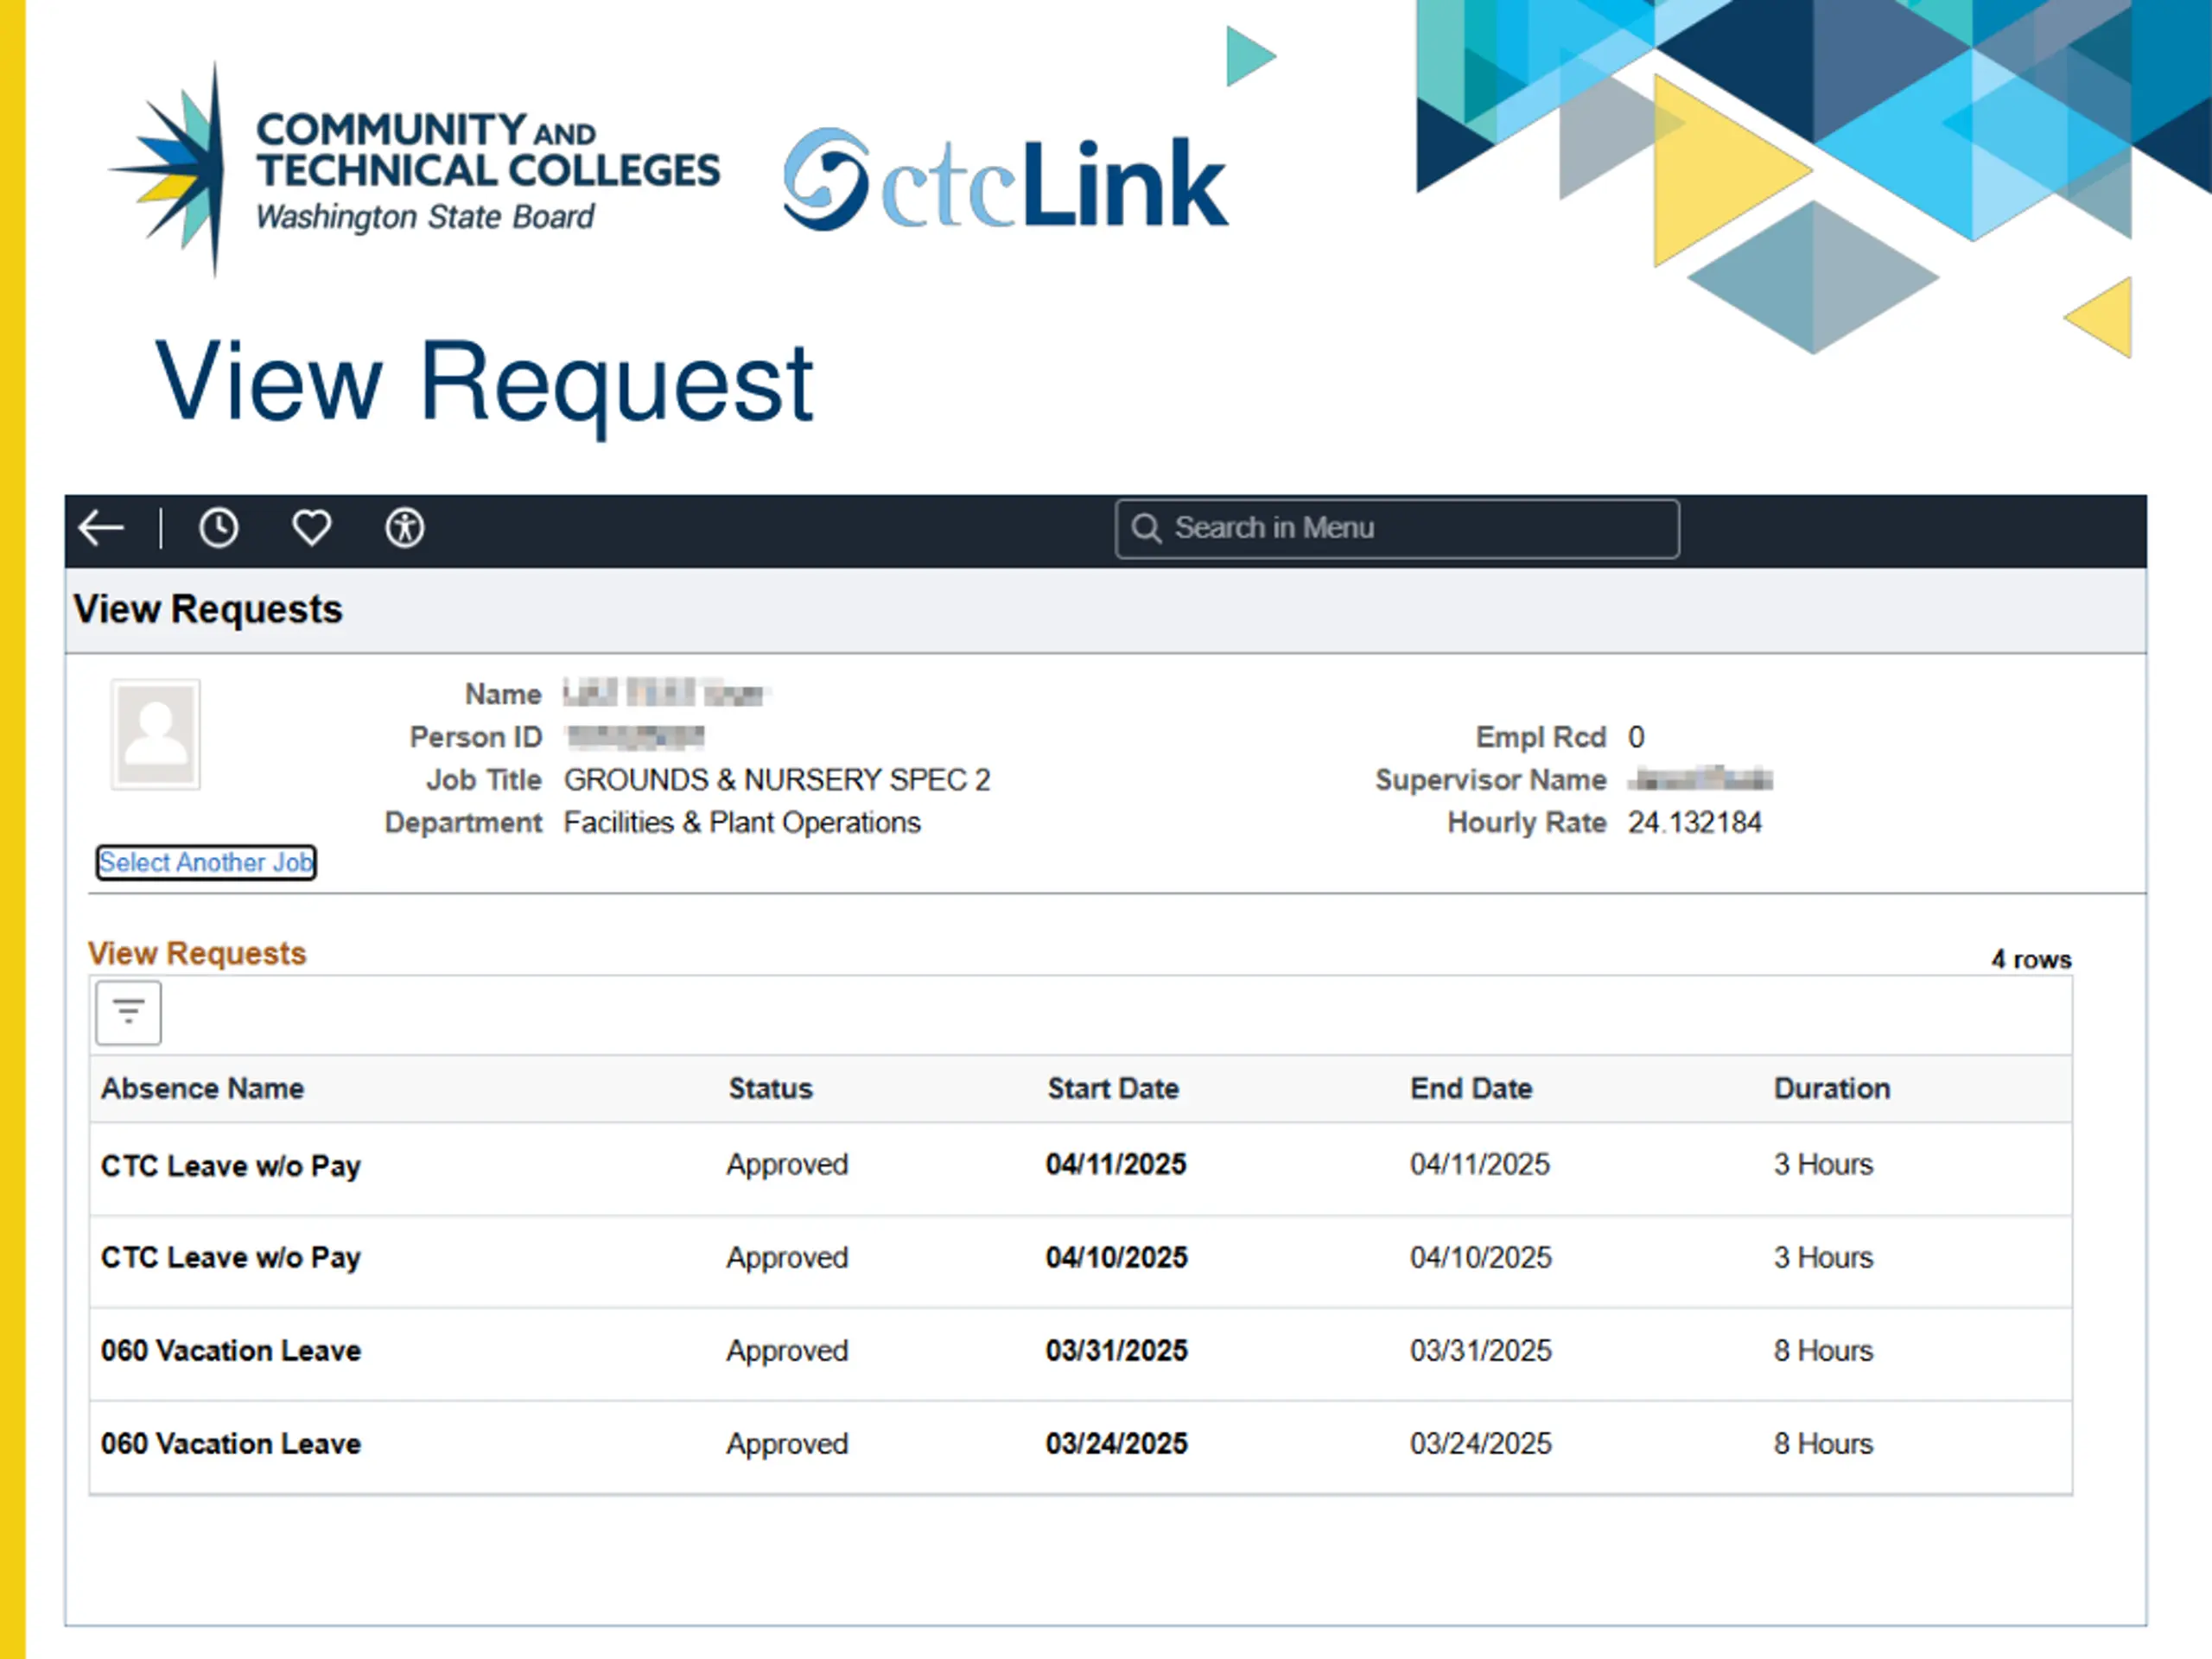This screenshot has width=2212, height=1659.
Task: Sort by Duration column header
Action: pos(1832,1089)
